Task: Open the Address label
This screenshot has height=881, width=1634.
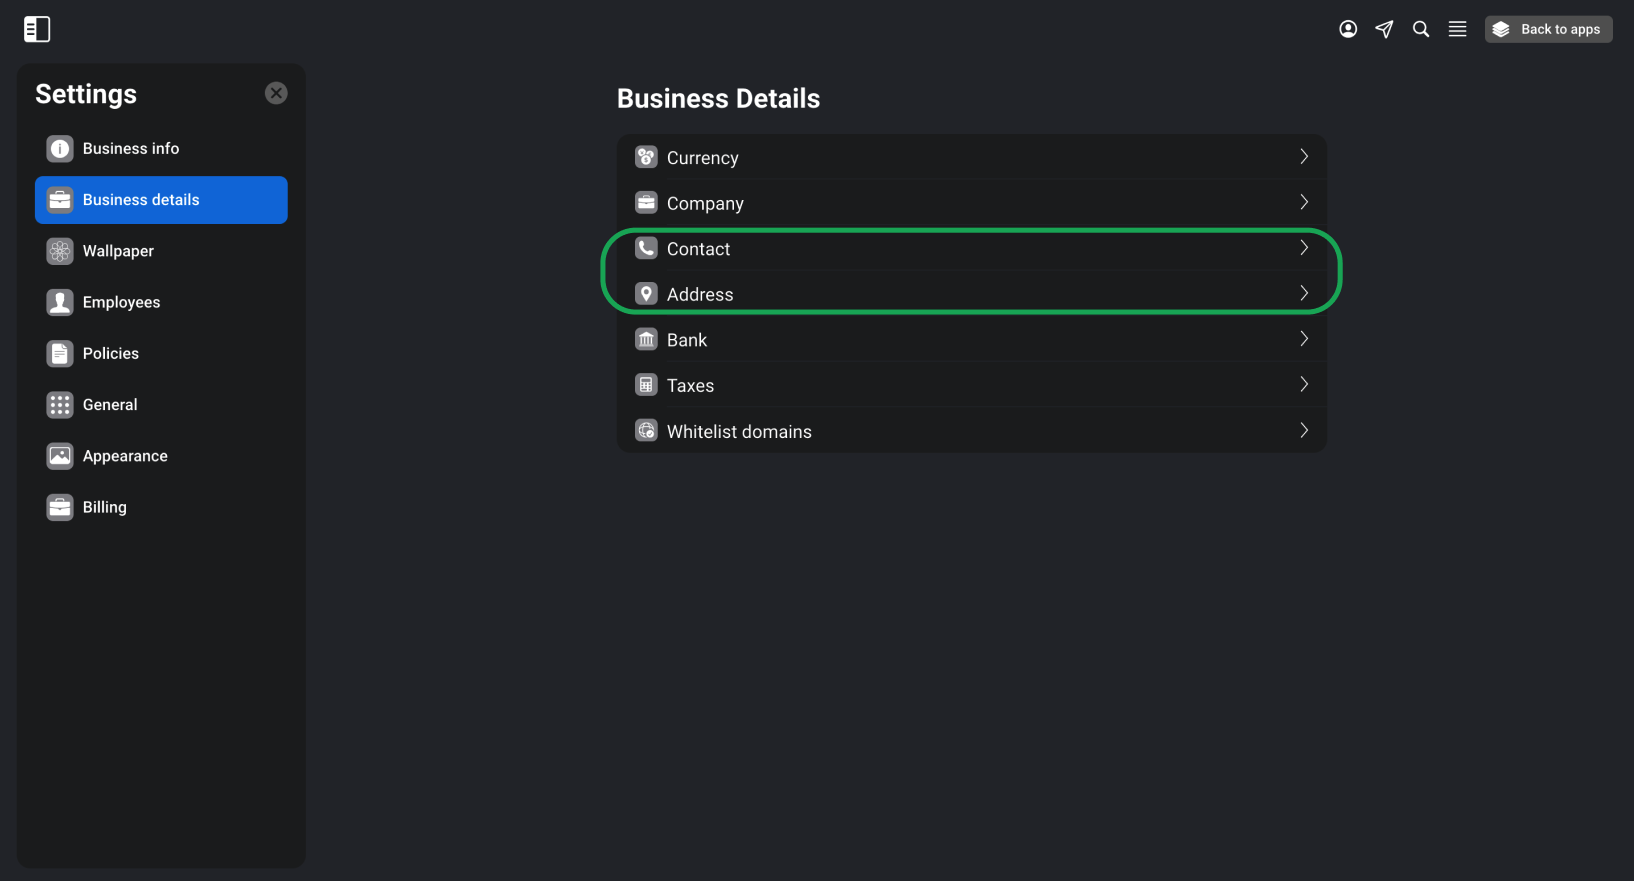Action: point(700,295)
